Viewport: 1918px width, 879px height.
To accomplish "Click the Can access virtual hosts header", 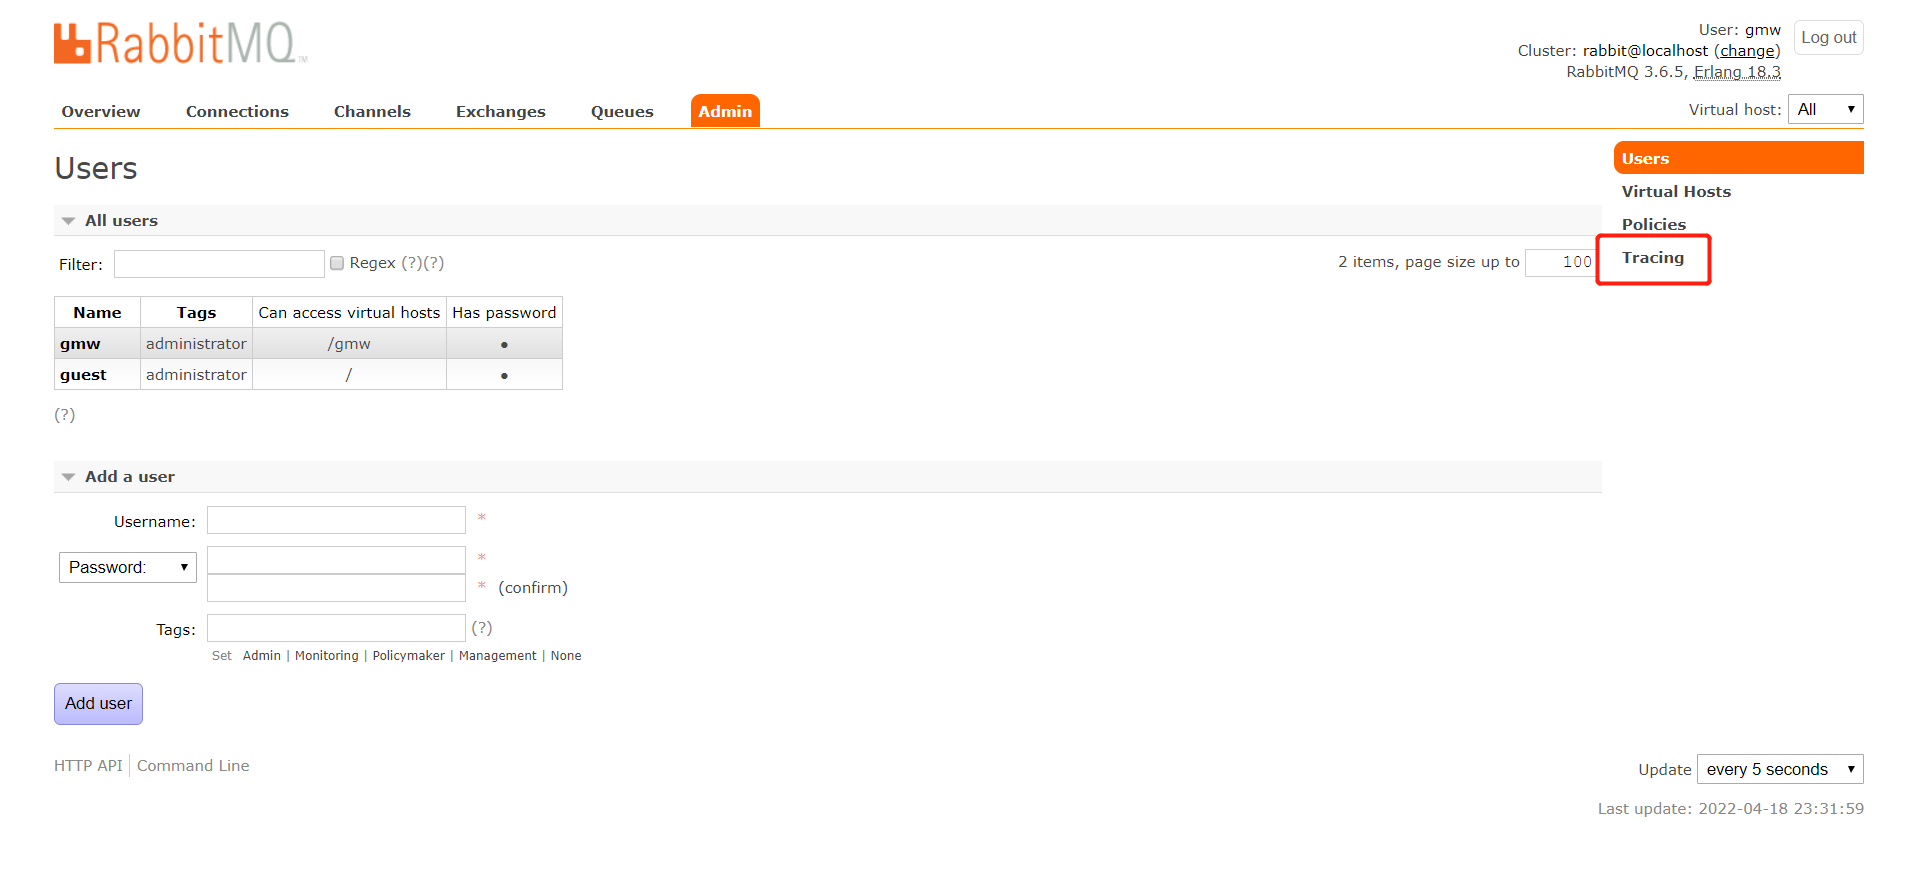I will click(349, 313).
